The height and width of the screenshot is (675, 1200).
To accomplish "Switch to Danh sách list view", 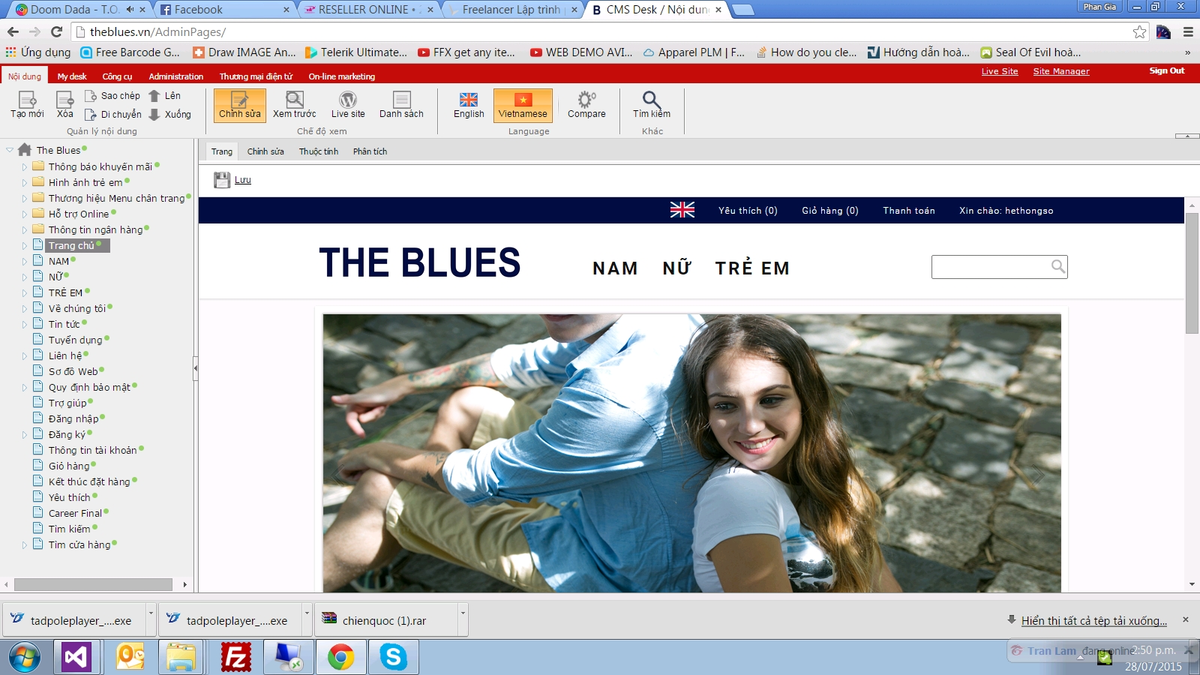I will 401,105.
